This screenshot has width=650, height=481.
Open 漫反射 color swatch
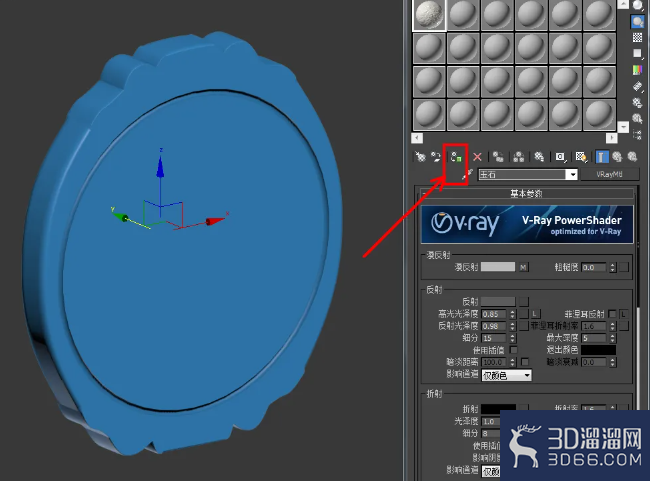pos(498,267)
